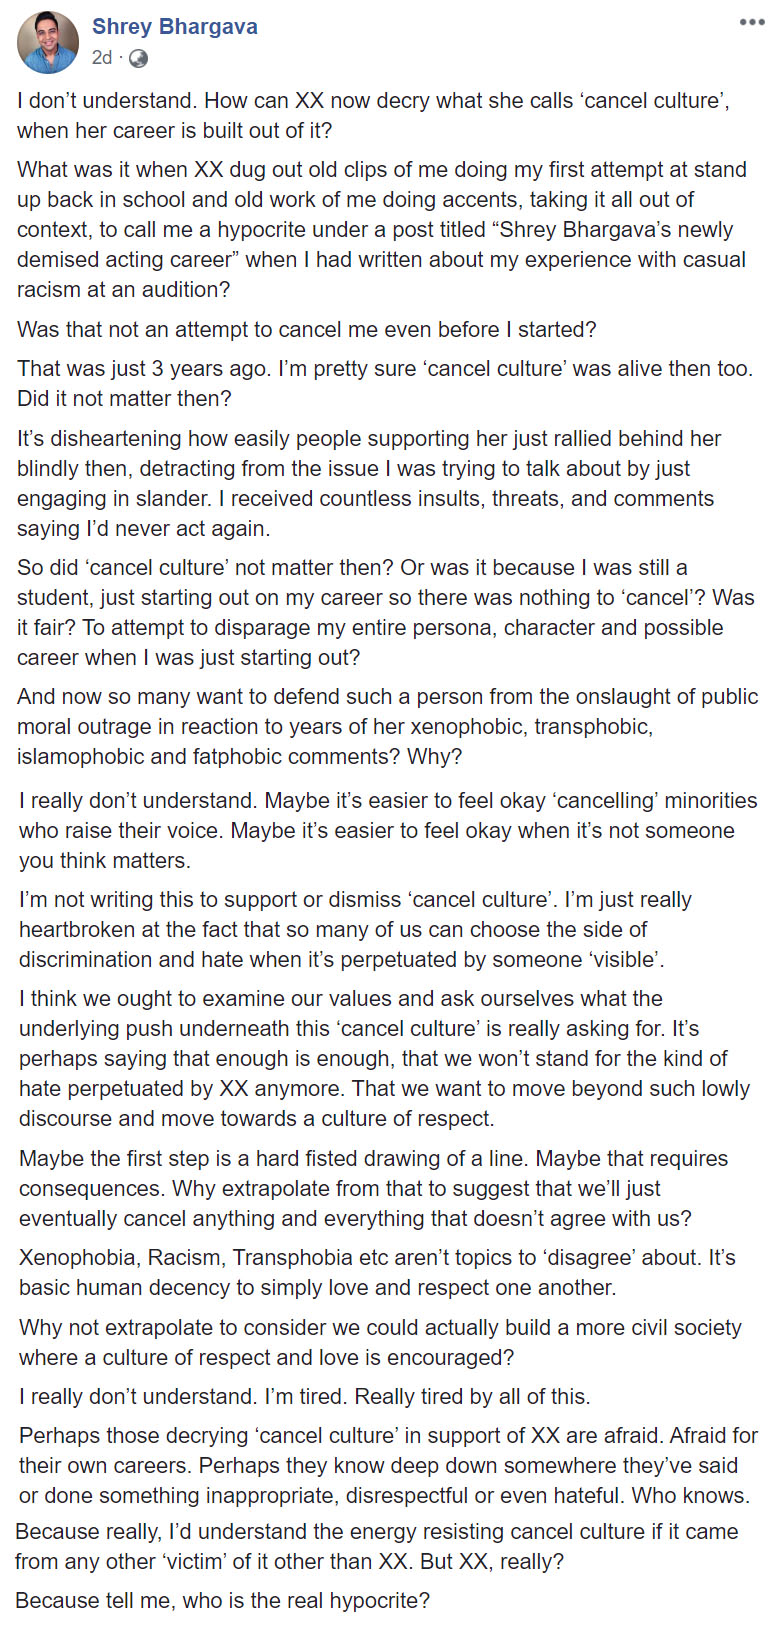Click the paragraph "And now so many want"

pos(387,726)
